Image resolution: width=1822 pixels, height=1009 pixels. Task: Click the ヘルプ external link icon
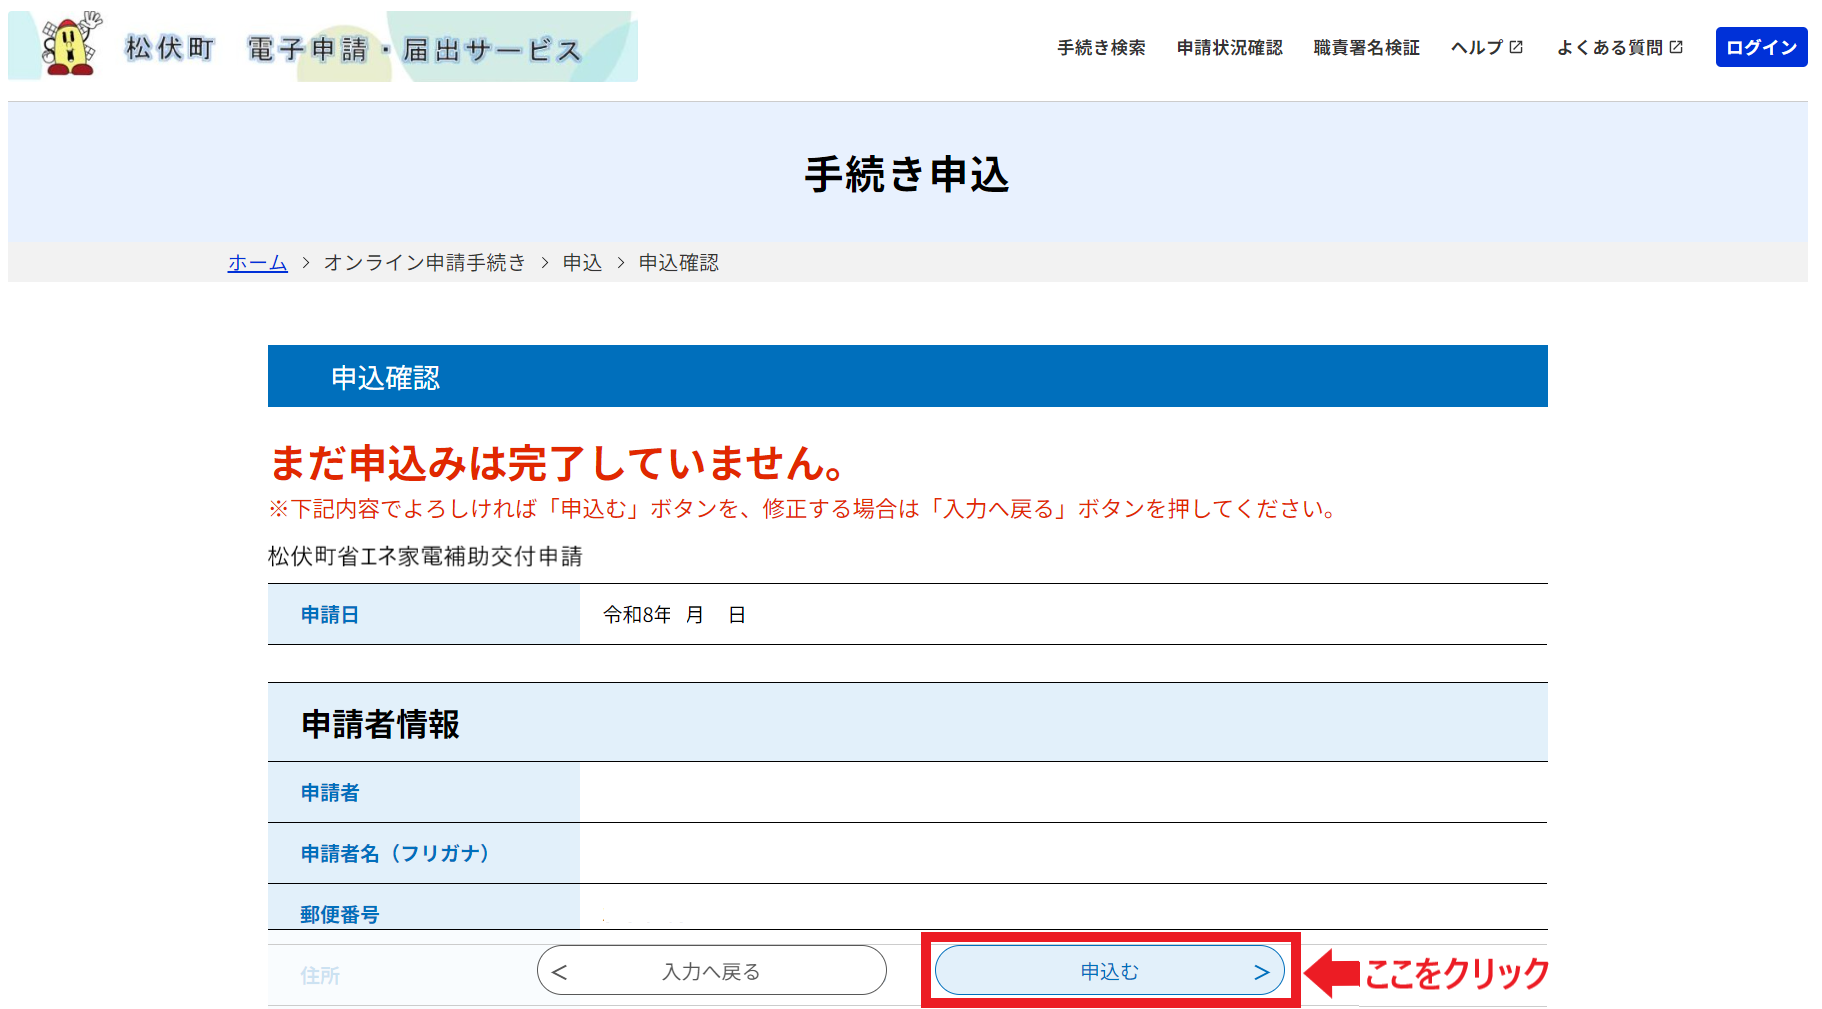click(x=1516, y=47)
